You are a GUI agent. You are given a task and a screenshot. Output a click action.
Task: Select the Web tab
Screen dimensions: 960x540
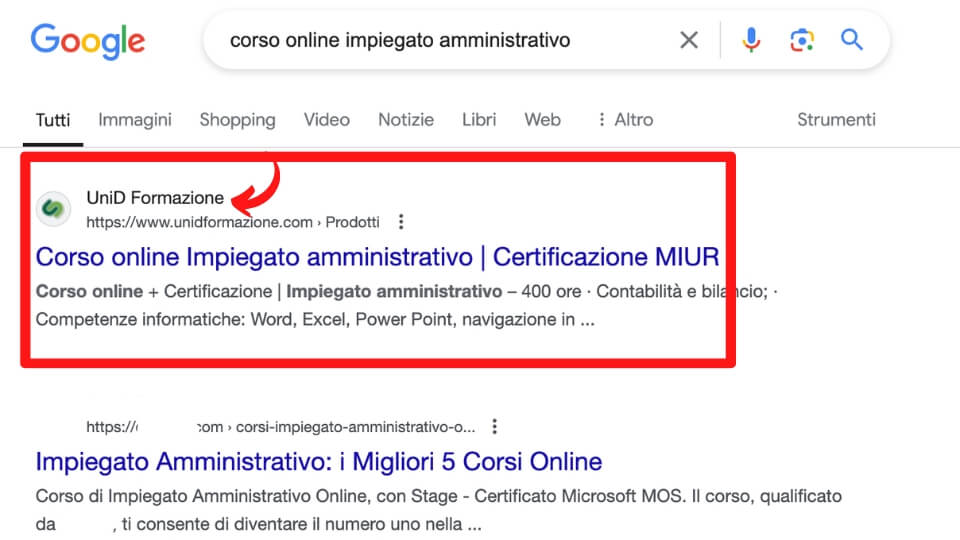[x=542, y=120]
